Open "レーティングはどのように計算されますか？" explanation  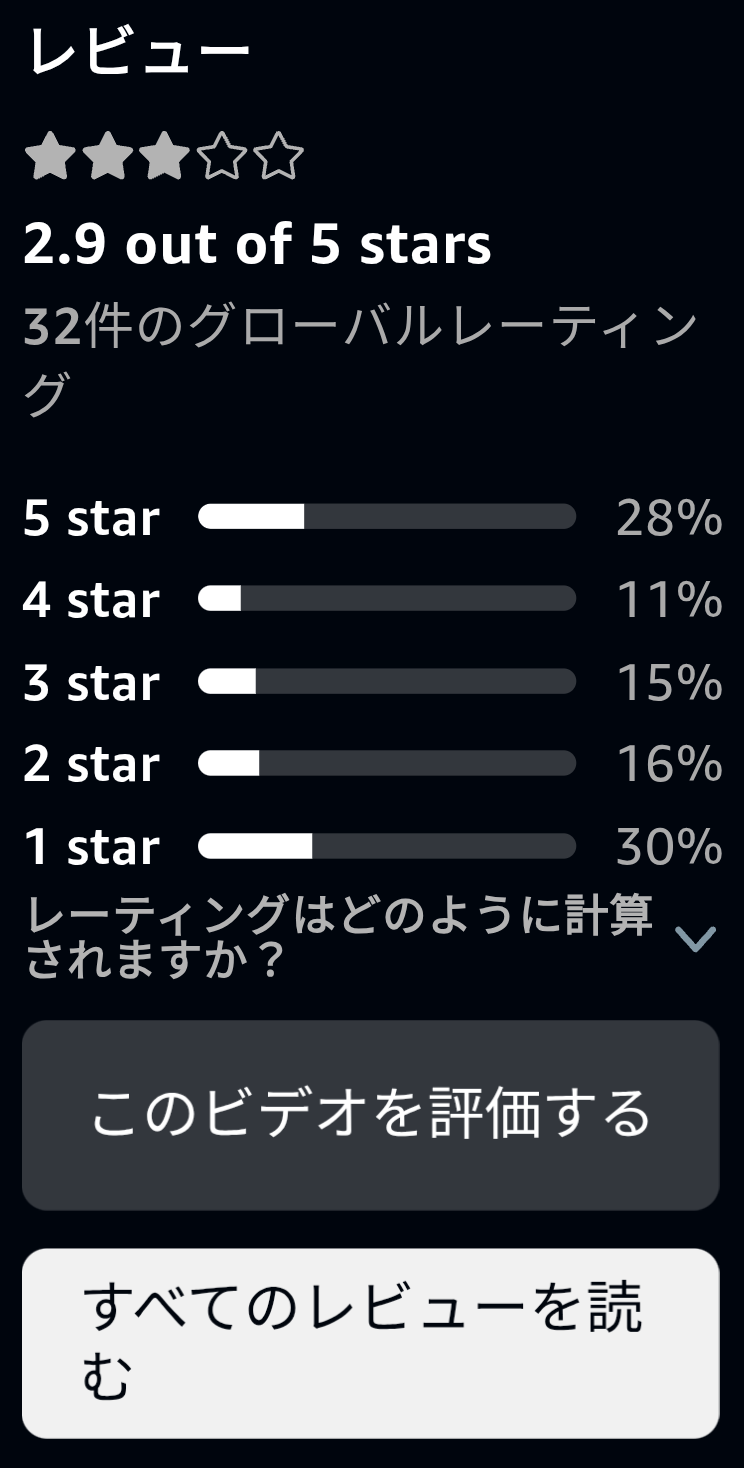click(x=340, y=938)
